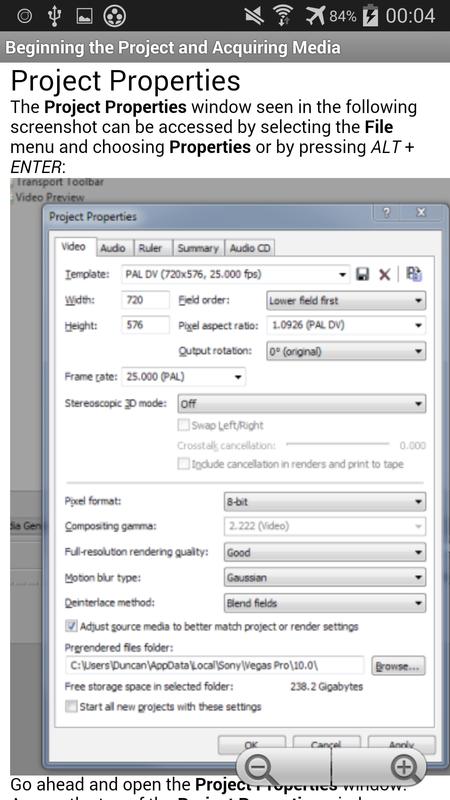Open the disabled Compositing gamma dropdown
The width and height of the screenshot is (450, 800).
click(324, 526)
